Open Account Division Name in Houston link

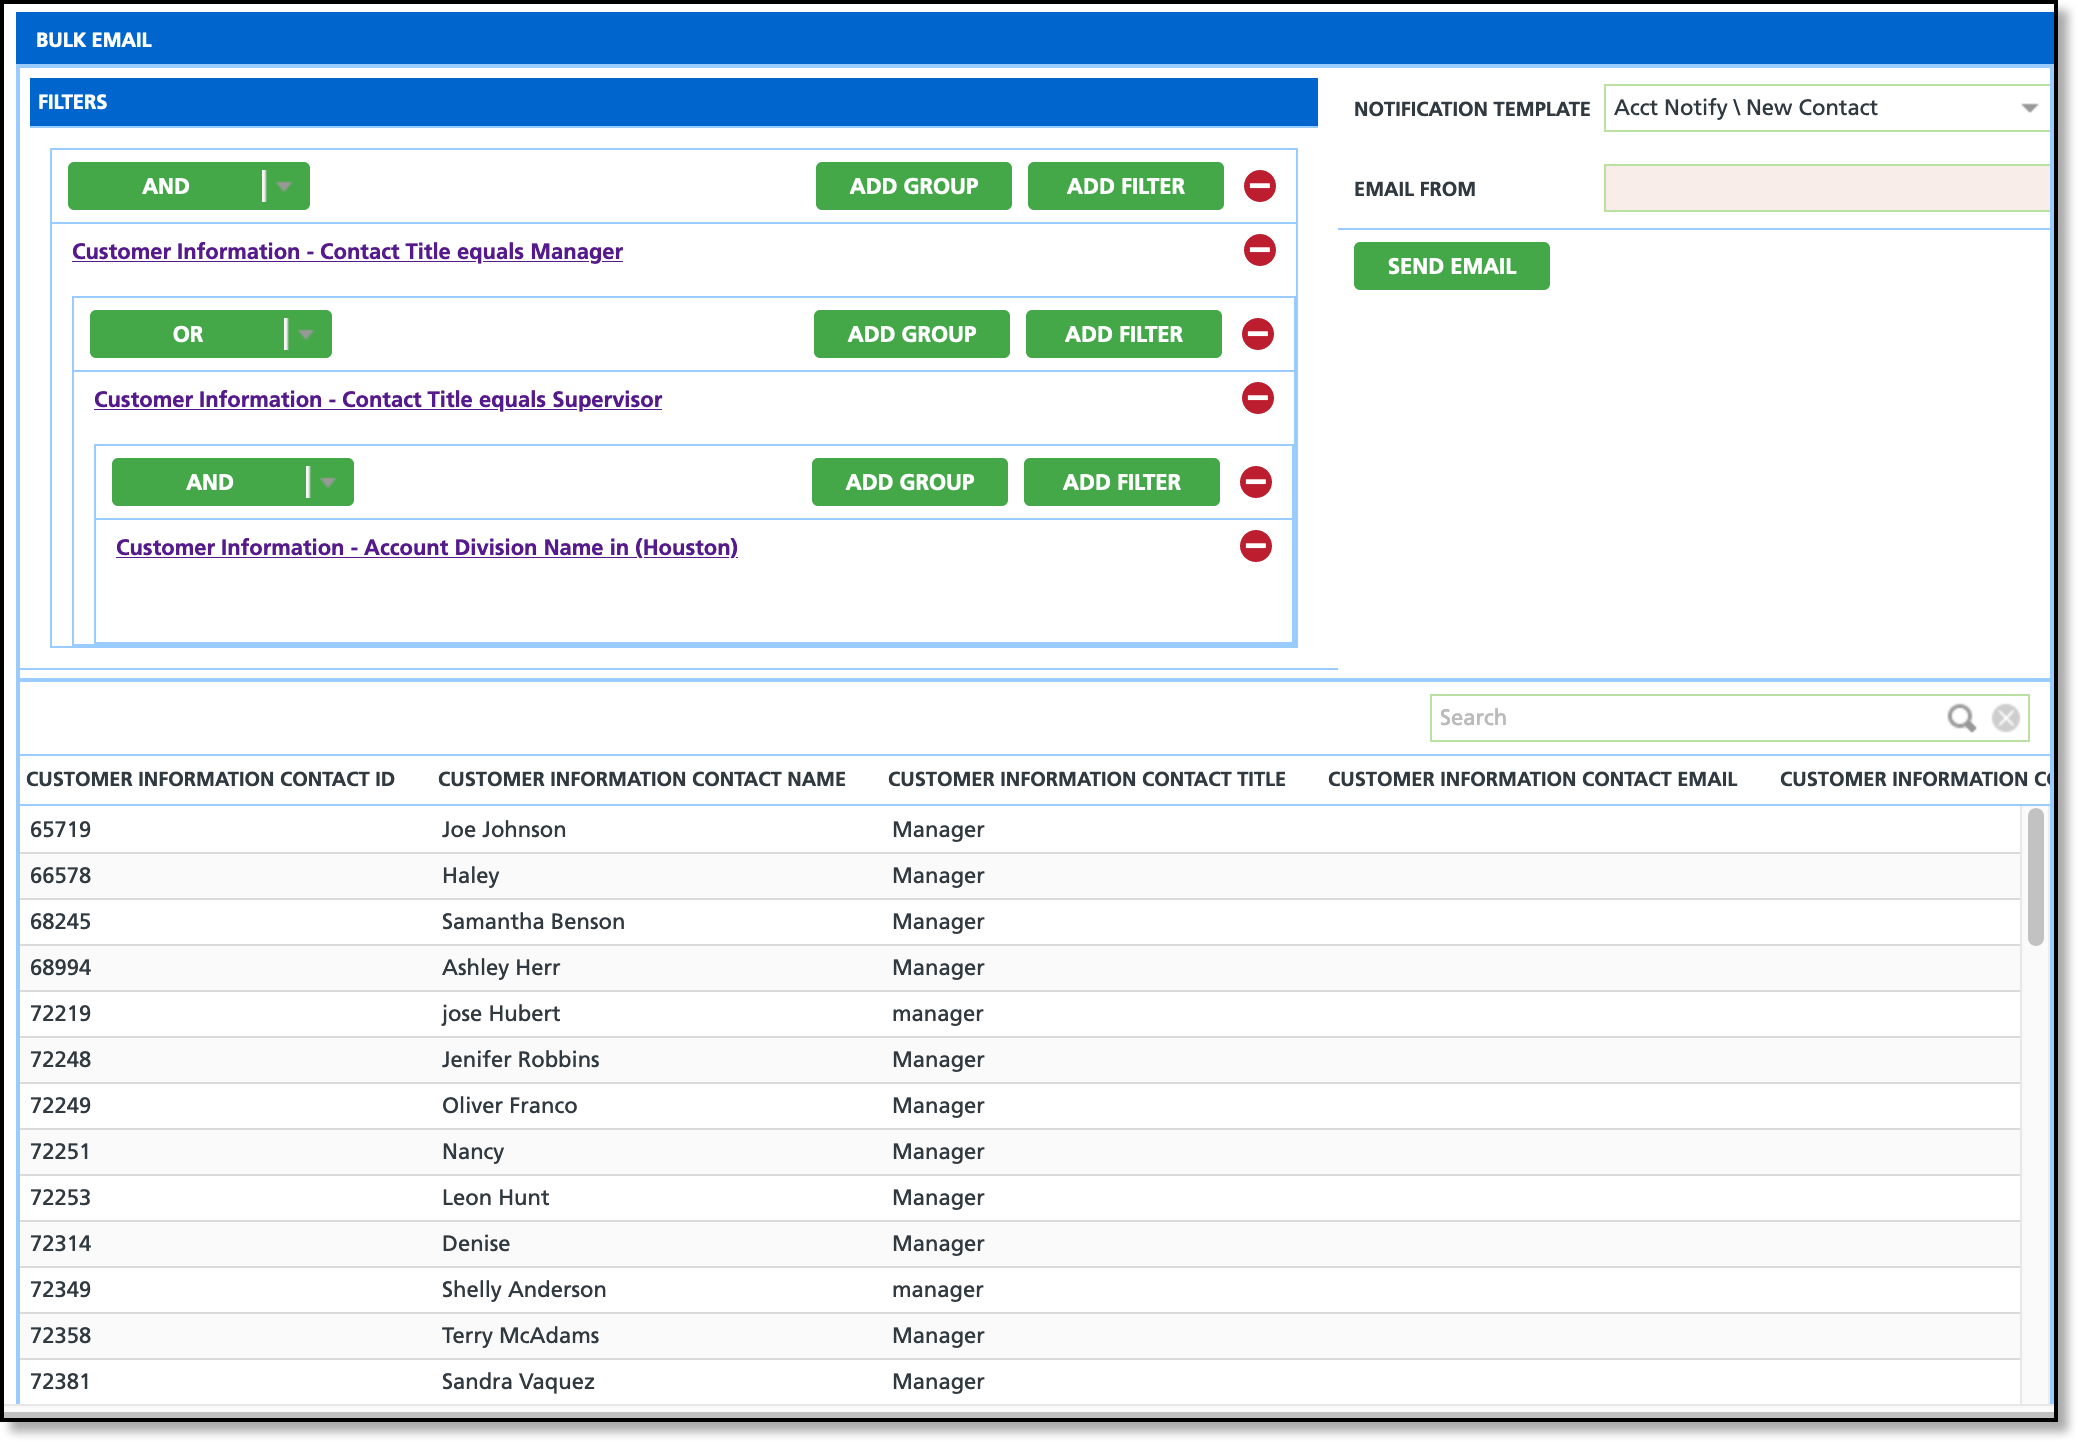tap(426, 548)
